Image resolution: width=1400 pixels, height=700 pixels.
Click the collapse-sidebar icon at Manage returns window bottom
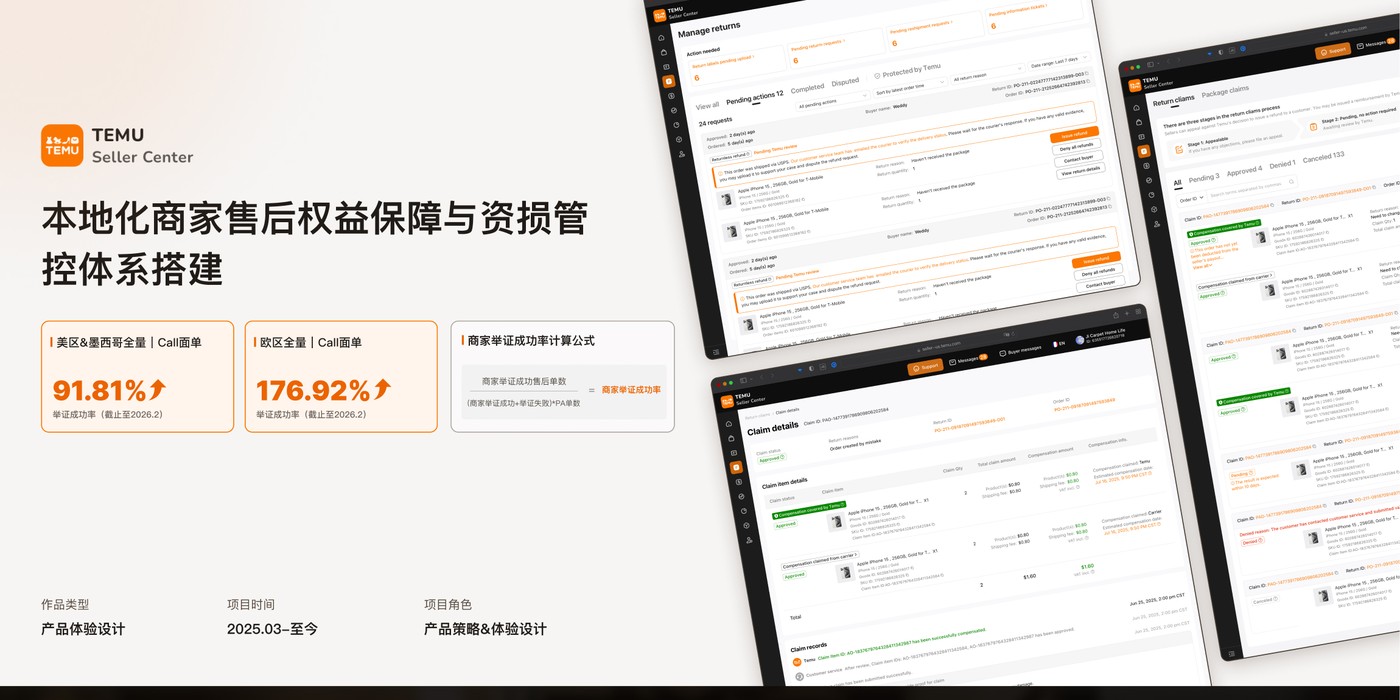pyautogui.click(x=716, y=352)
